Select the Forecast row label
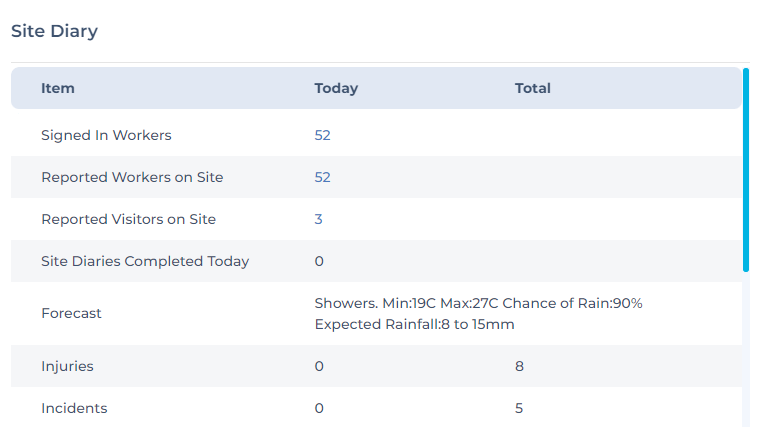 (x=71, y=313)
